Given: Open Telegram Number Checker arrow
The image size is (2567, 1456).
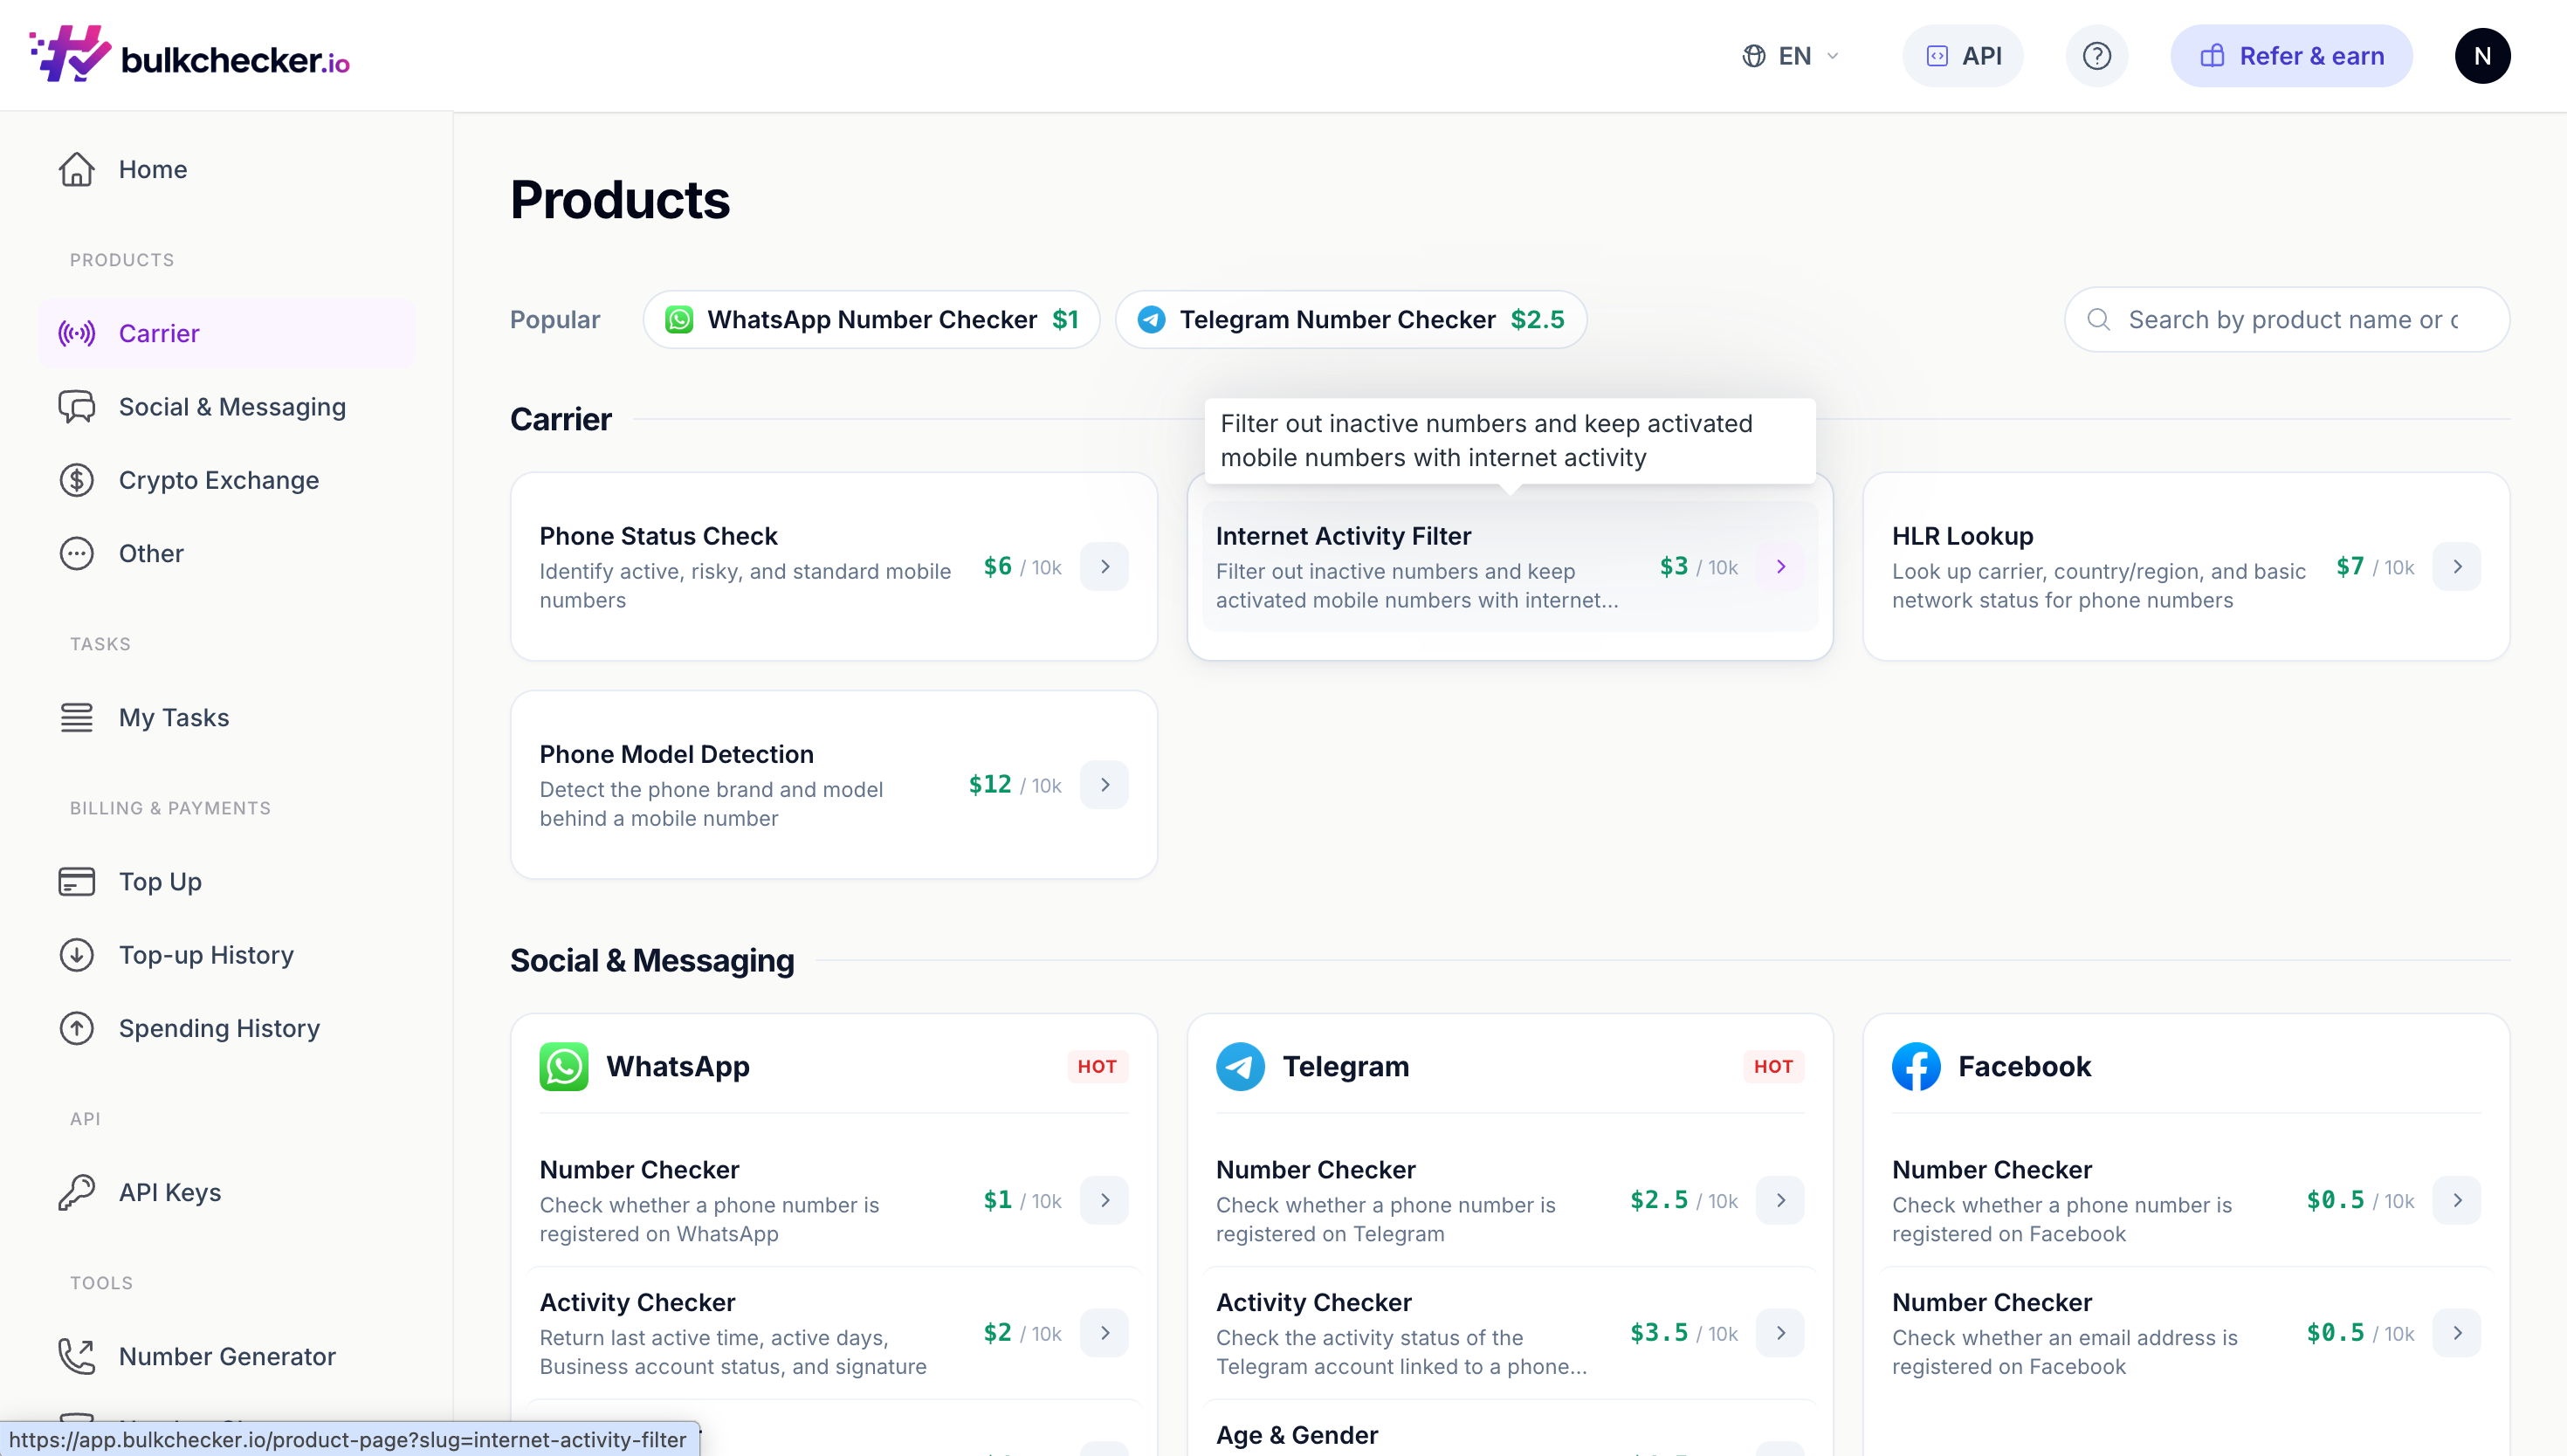Looking at the screenshot, I should point(1780,1200).
